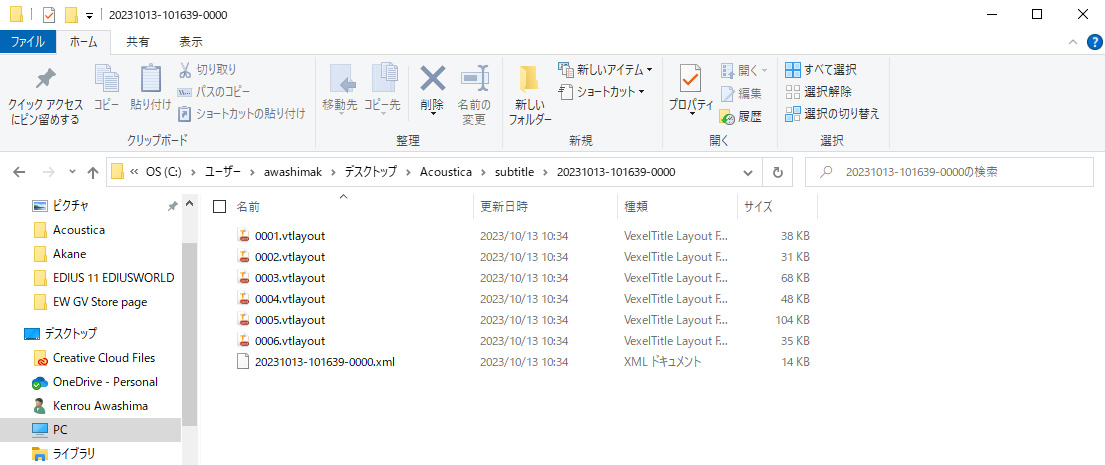Click the Back navigation arrow

(x=20, y=172)
